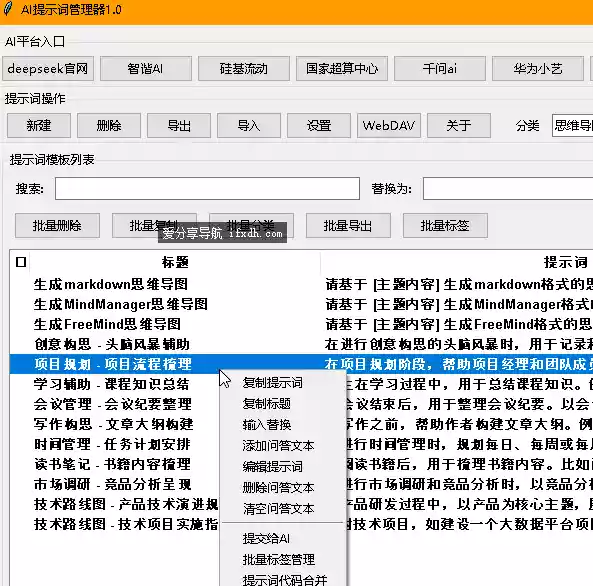Screen dimensions: 593x586
Task: Select row 时间管理 - 任务计划安排
Action: pos(112,444)
